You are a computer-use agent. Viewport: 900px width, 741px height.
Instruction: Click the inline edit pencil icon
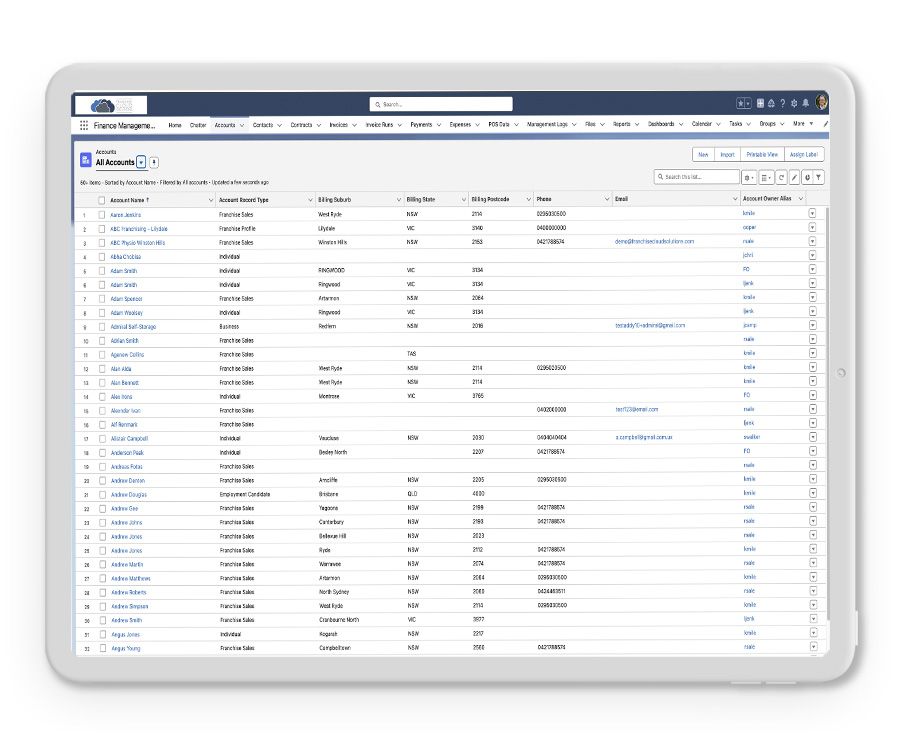(794, 177)
